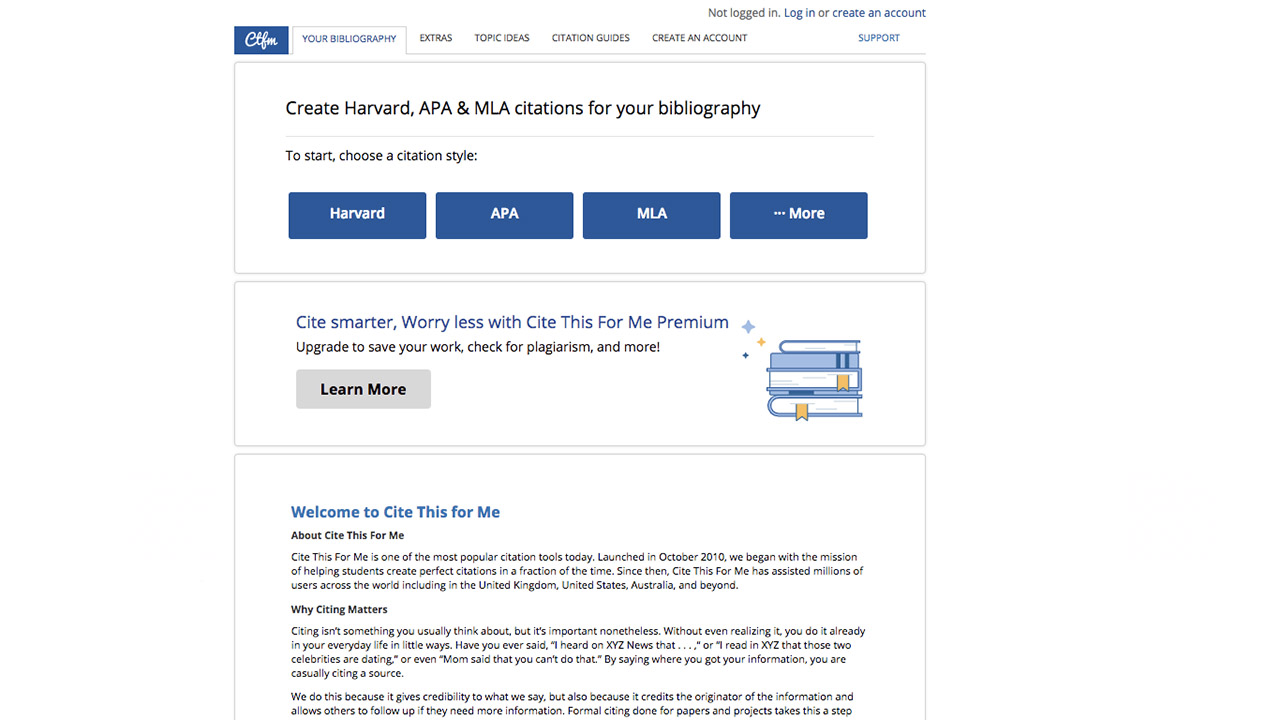Open the Support link
1280x720 pixels.
(878, 38)
